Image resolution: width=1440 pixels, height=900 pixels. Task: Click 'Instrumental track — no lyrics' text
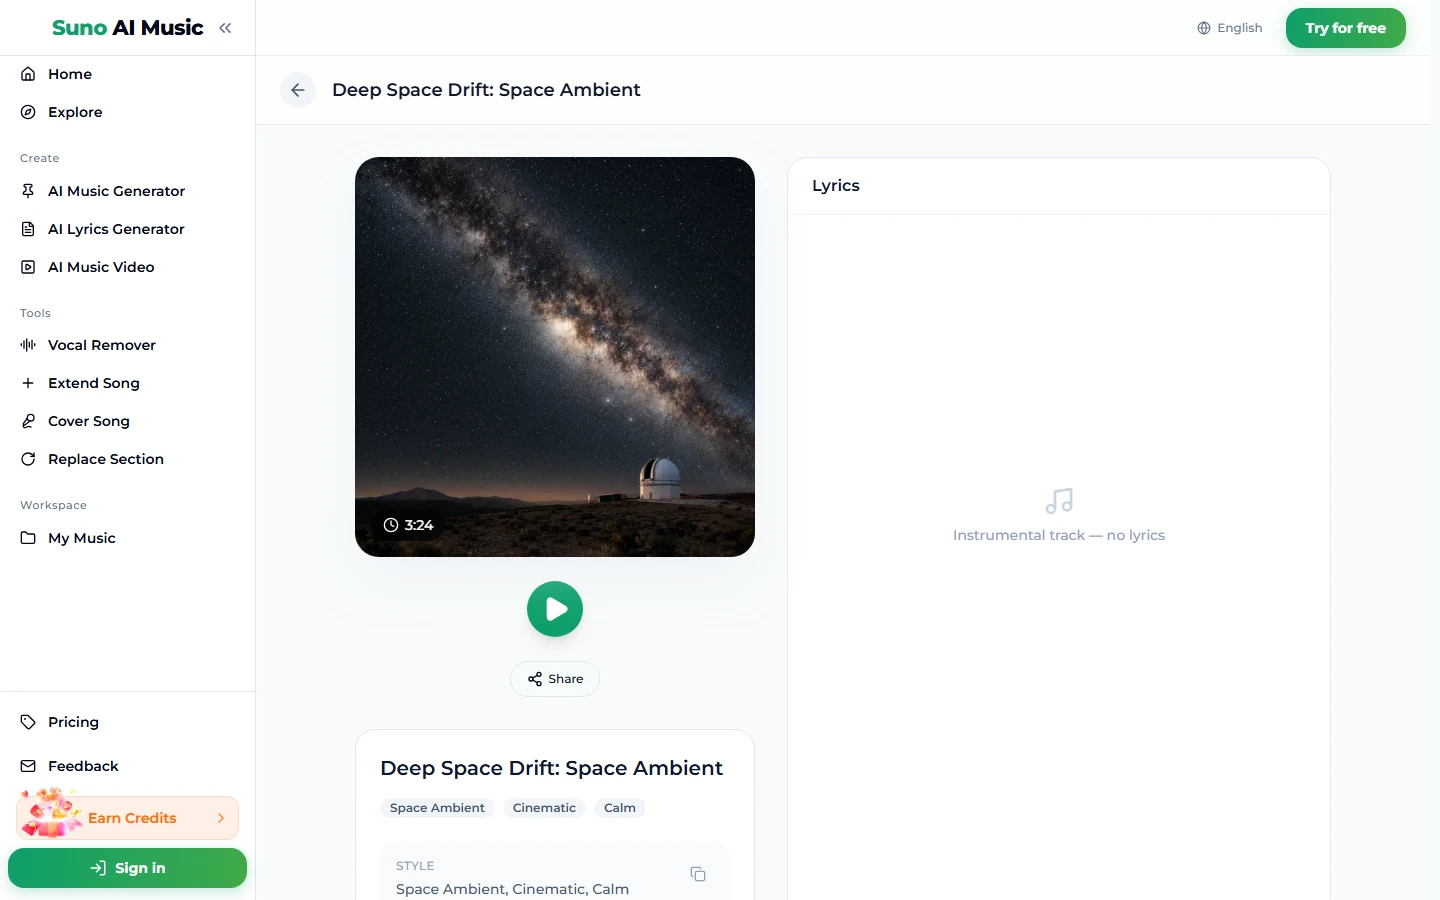click(1059, 535)
